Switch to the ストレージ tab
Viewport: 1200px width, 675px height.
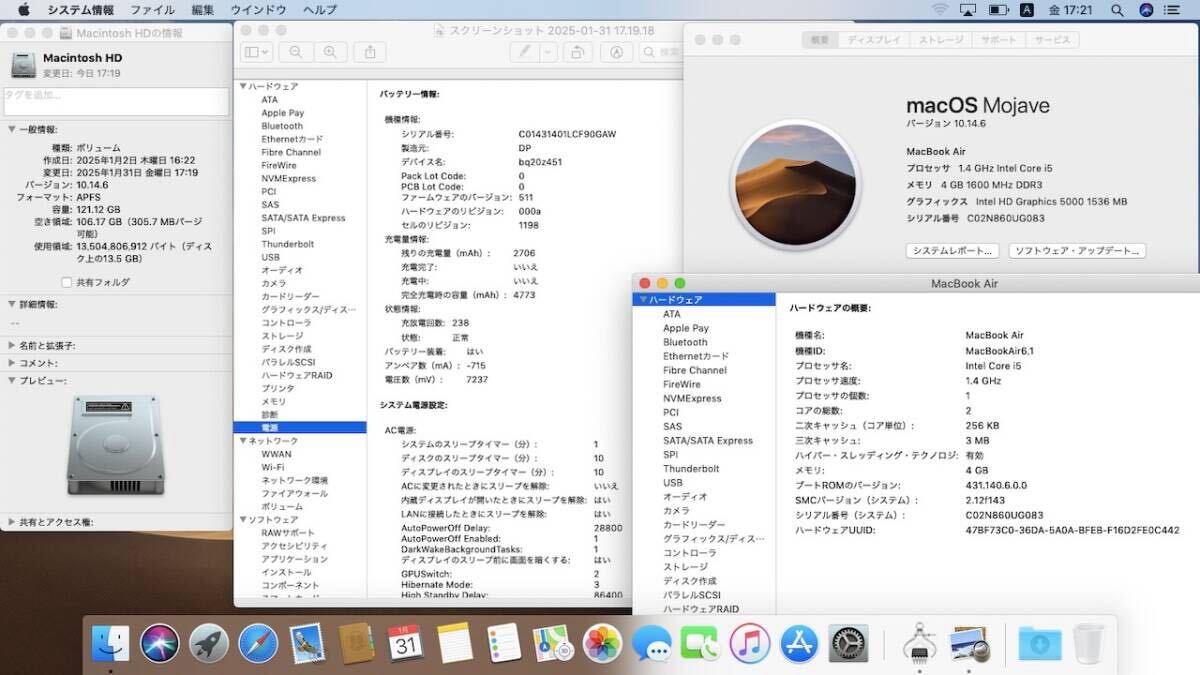tap(941, 40)
